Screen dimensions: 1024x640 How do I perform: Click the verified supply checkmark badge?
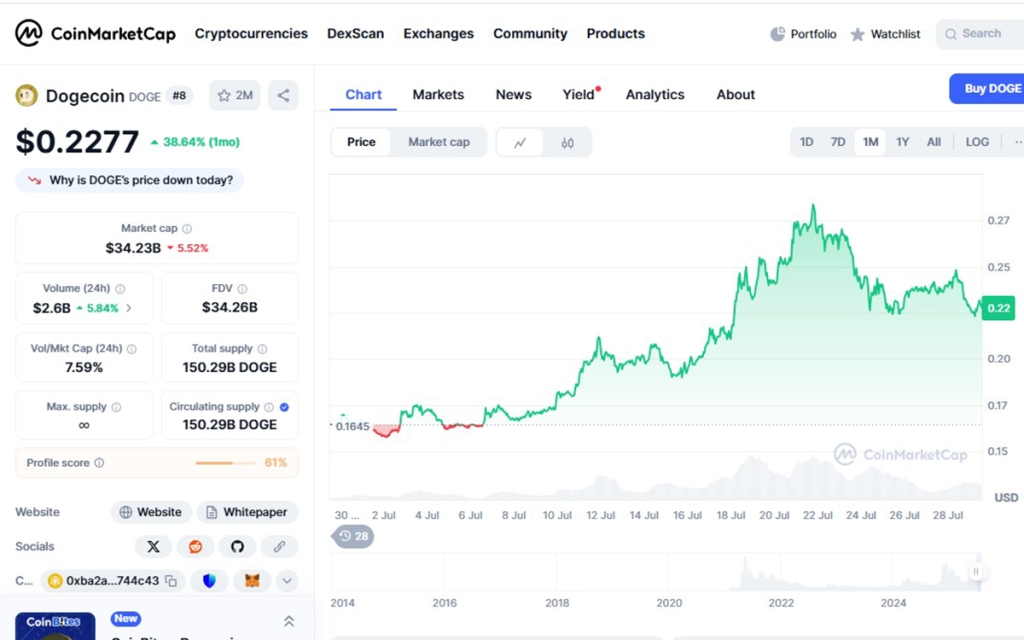click(x=284, y=407)
